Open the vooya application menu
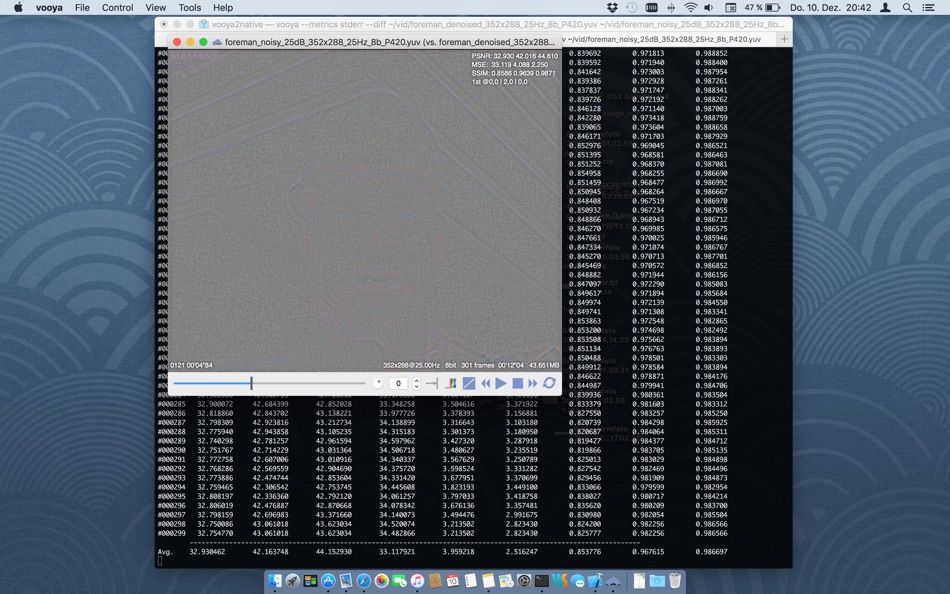This screenshot has width=950, height=594. pos(49,7)
